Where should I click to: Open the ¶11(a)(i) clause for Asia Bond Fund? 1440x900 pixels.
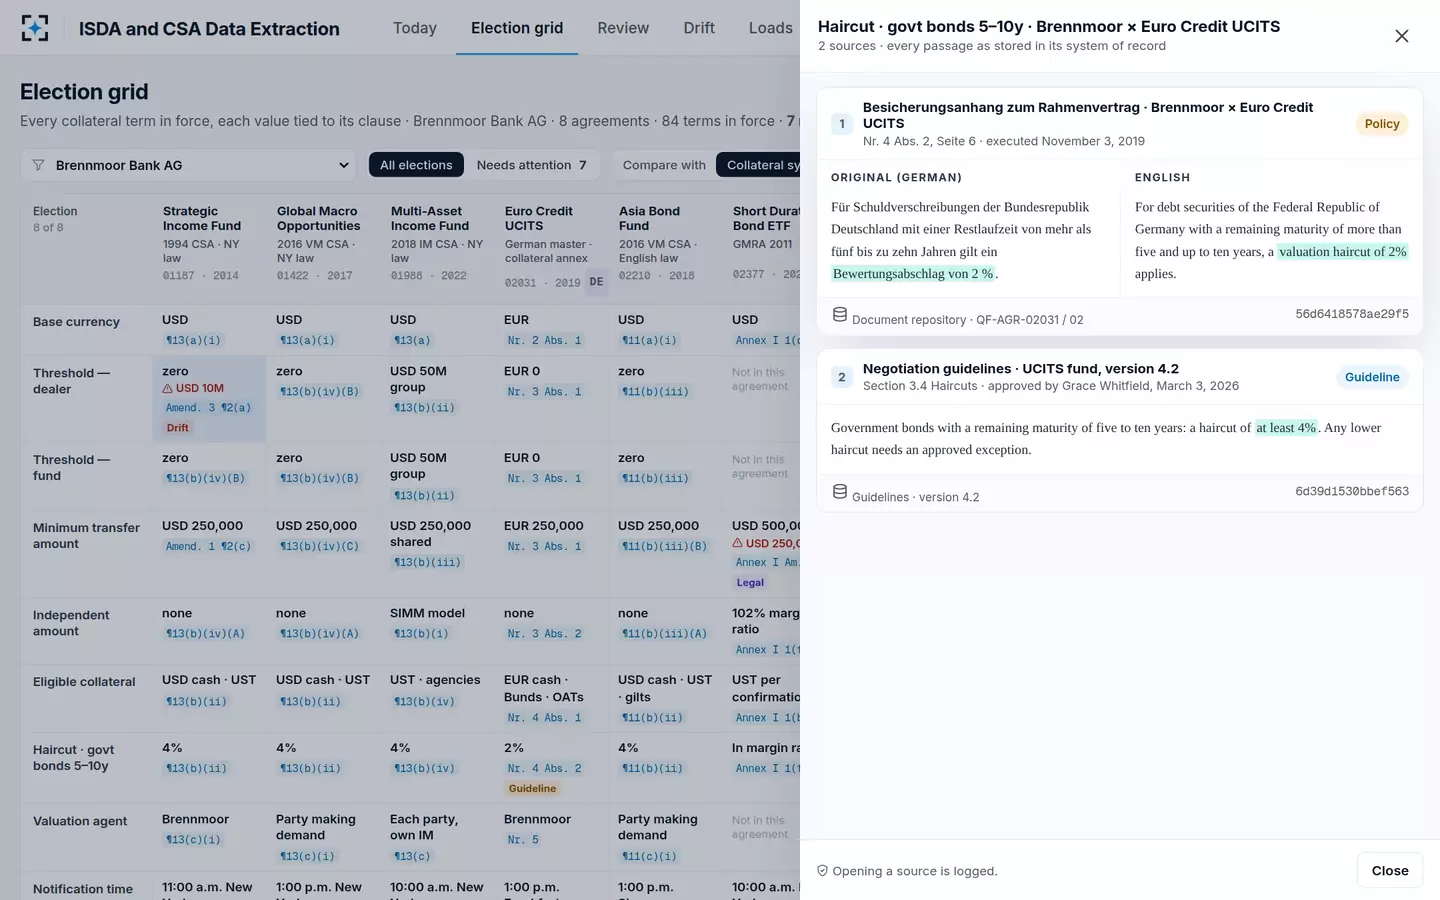click(x=649, y=341)
